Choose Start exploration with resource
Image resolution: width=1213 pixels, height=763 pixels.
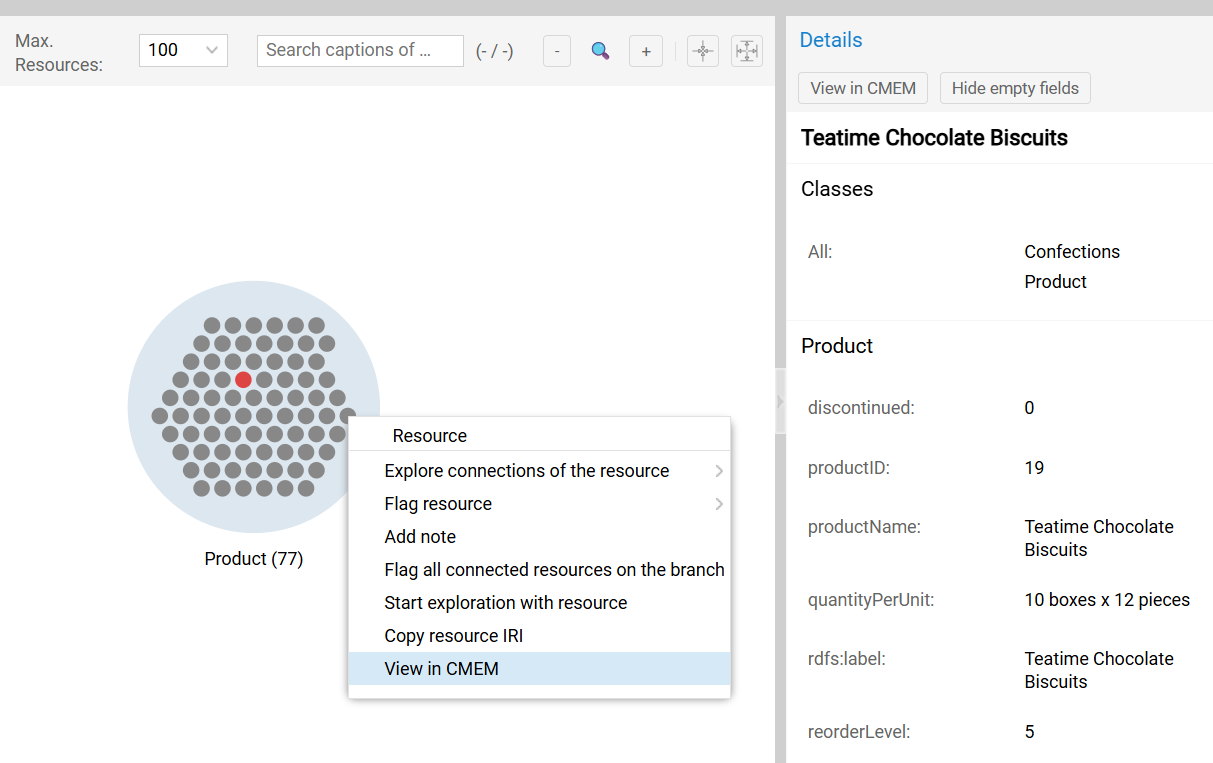[506, 602]
